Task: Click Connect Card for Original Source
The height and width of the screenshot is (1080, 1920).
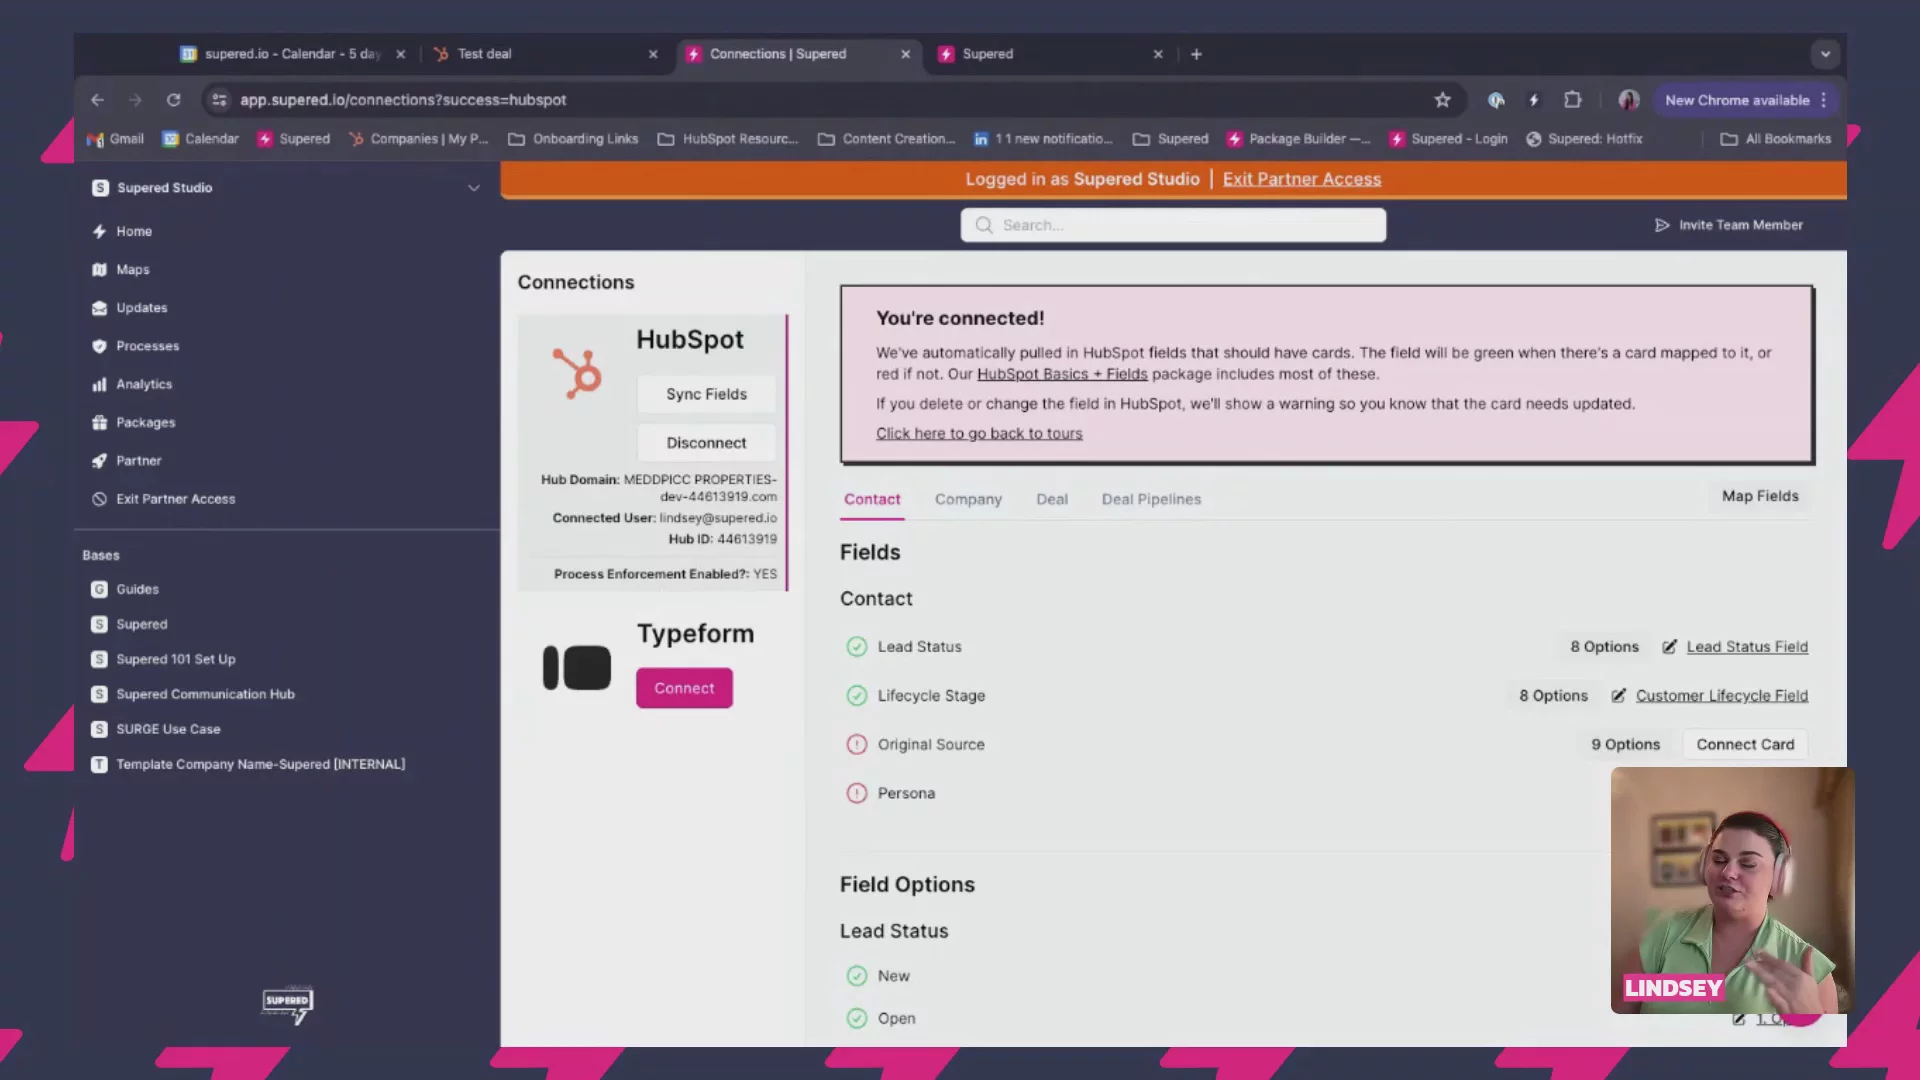Action: click(x=1745, y=744)
